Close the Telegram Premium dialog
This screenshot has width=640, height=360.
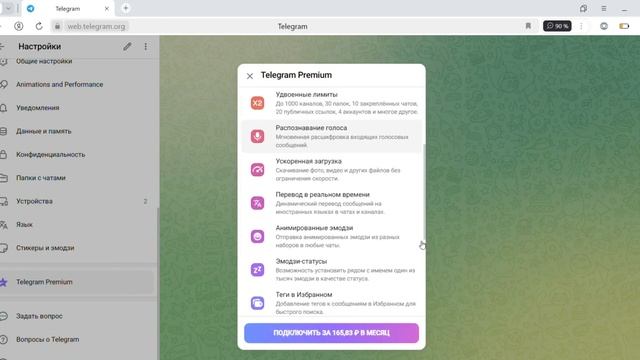(x=250, y=76)
